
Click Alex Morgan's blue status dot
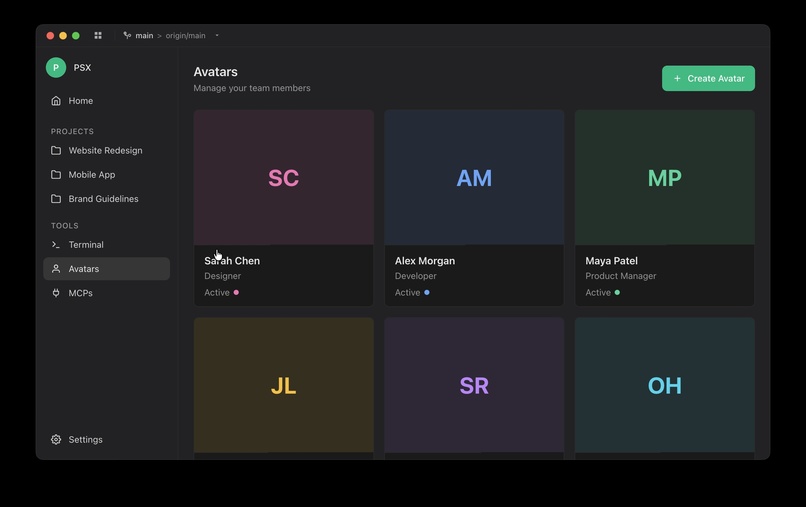(x=427, y=293)
